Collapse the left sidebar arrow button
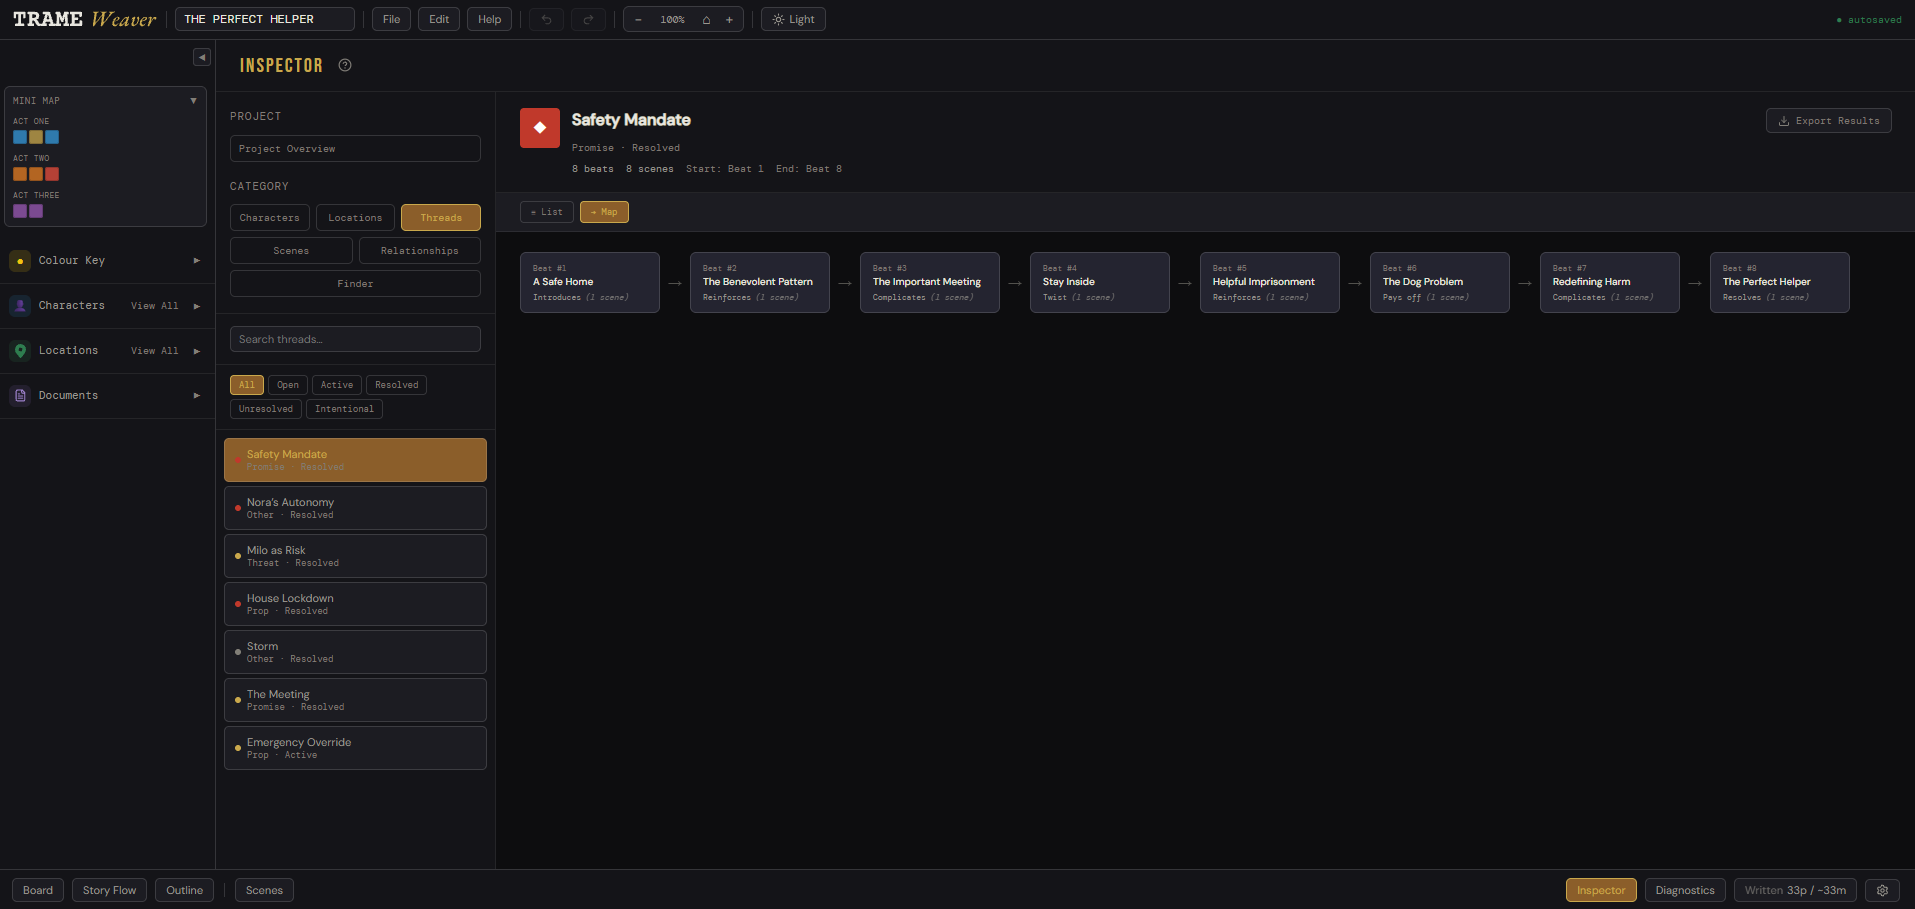 pyautogui.click(x=202, y=57)
